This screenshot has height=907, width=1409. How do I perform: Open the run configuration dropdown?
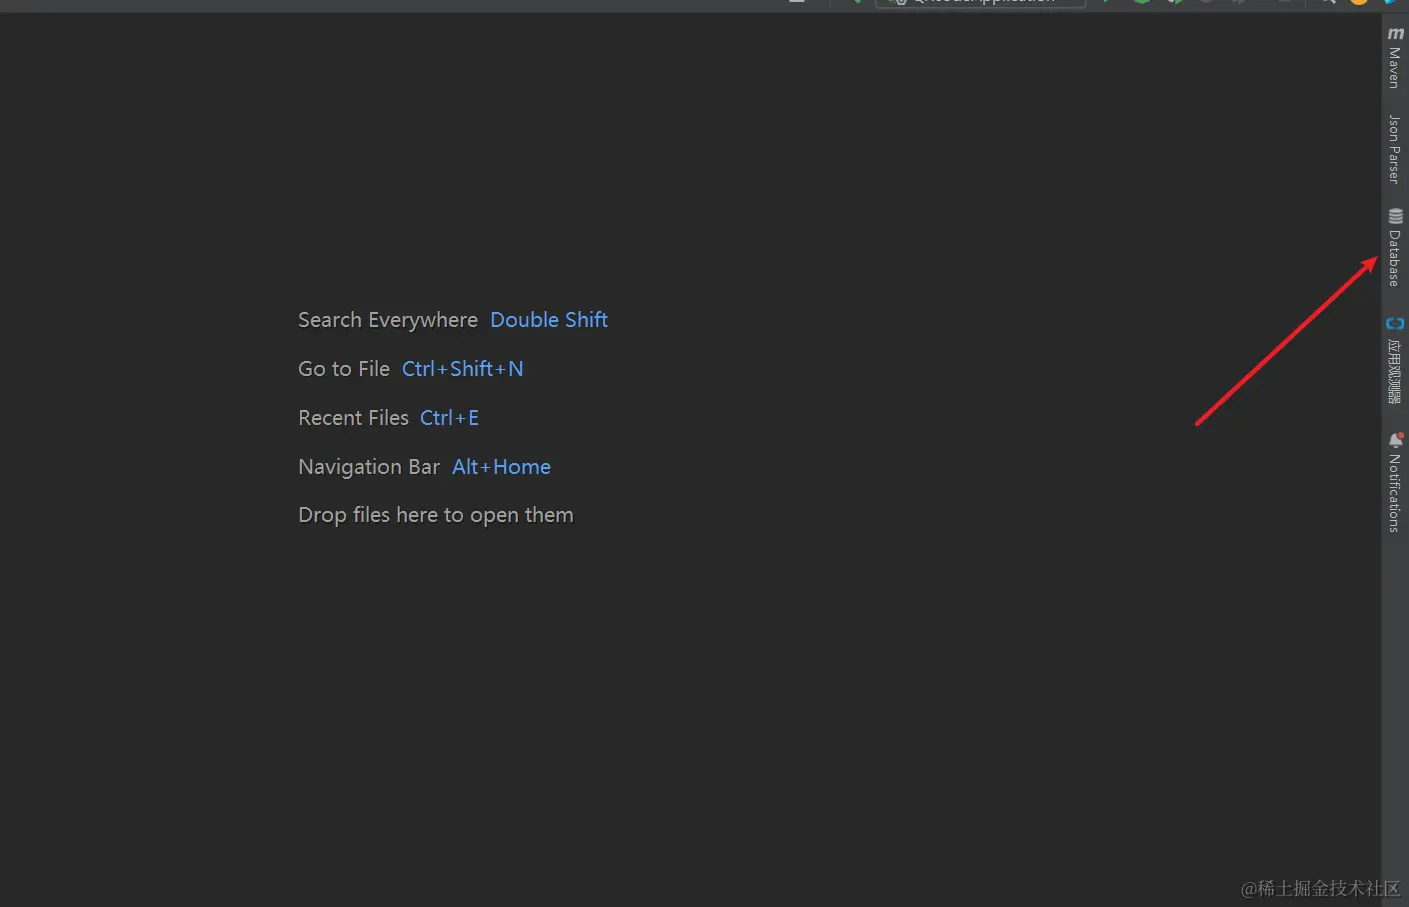coord(980,2)
